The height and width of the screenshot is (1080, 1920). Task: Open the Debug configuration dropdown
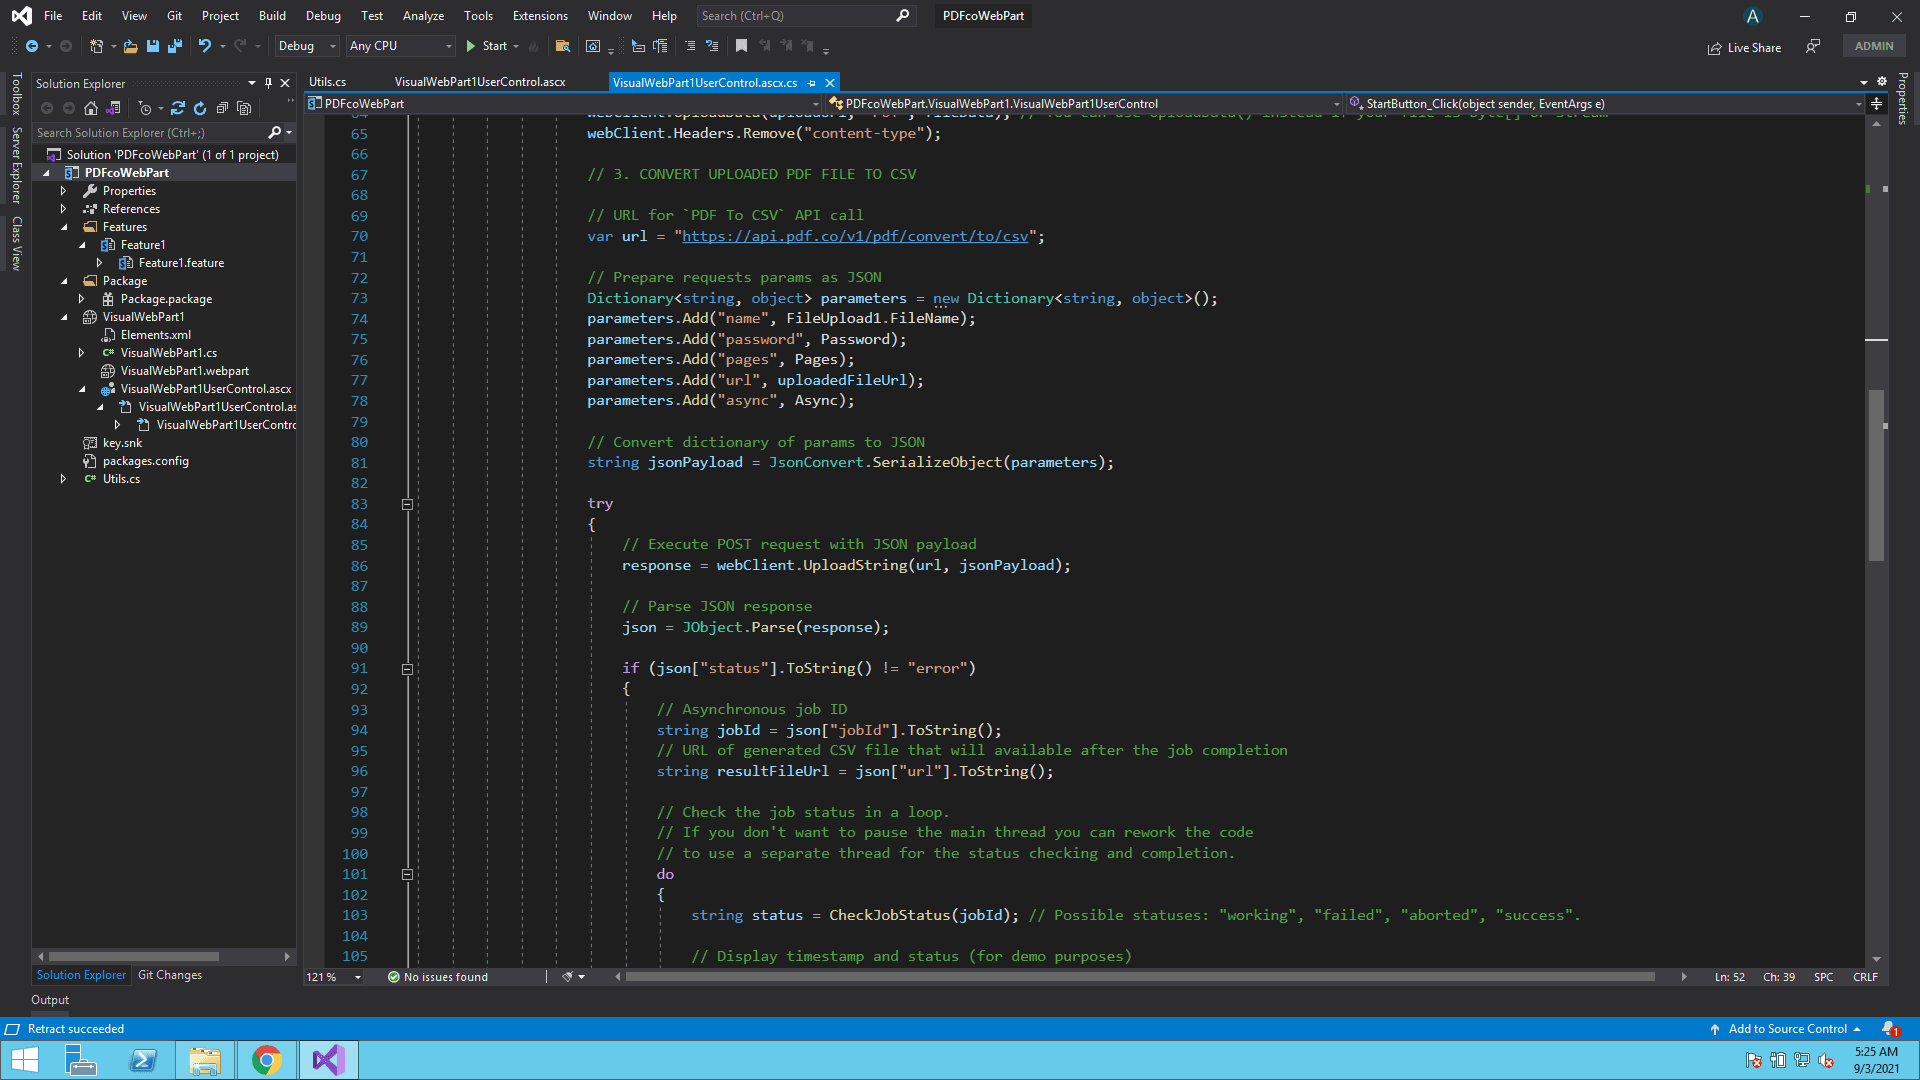click(x=307, y=46)
